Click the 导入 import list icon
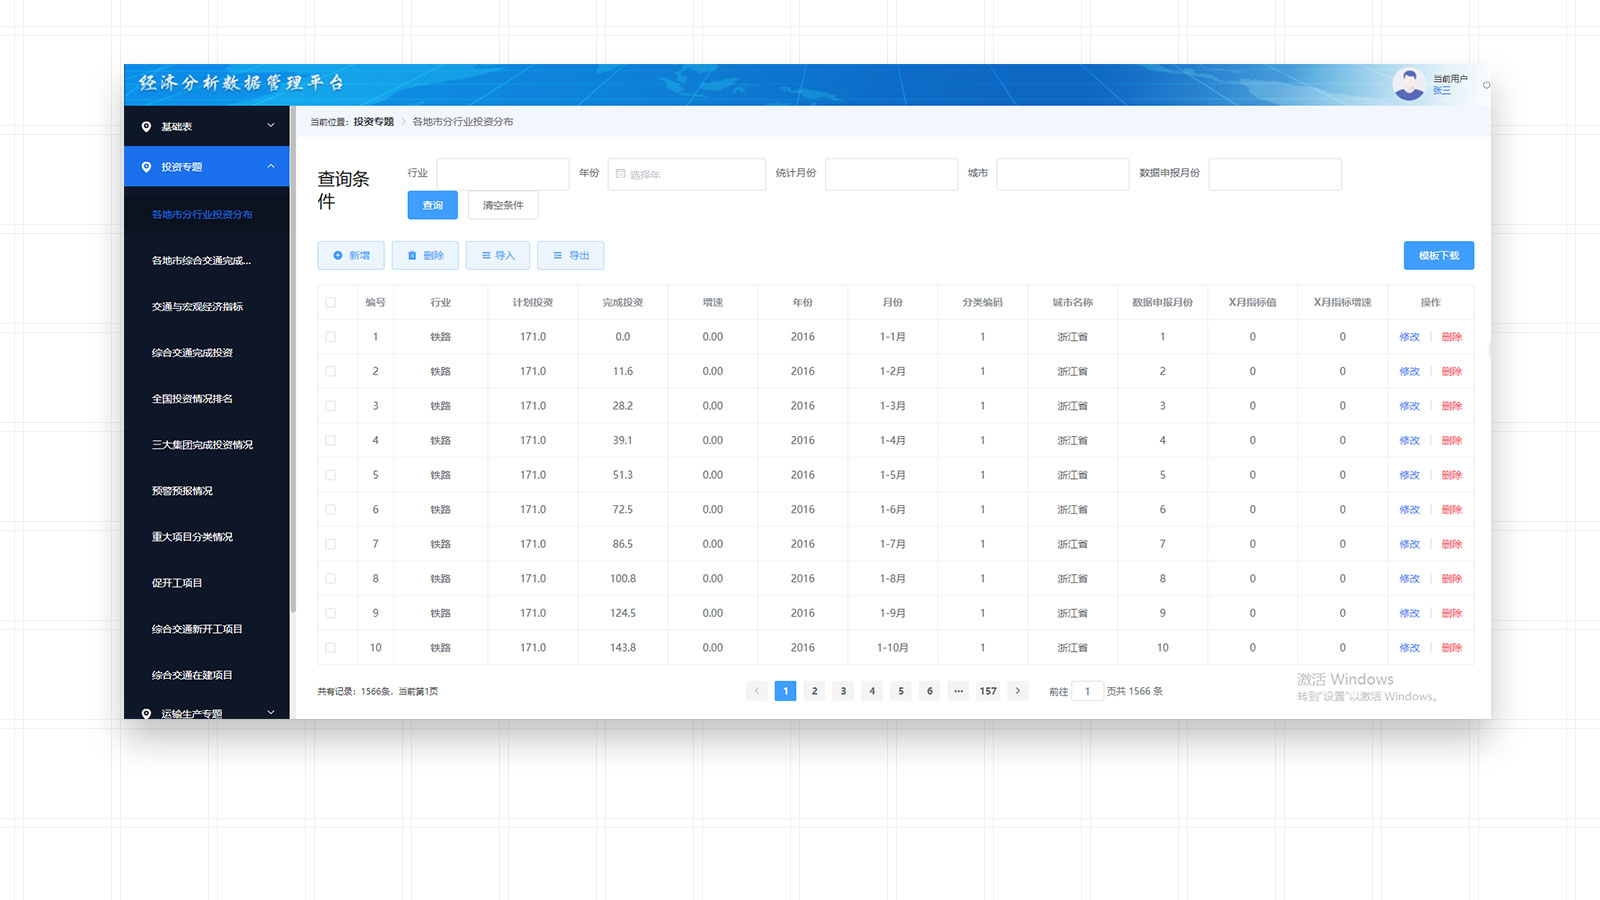Viewport: 1600px width, 900px height. (x=486, y=256)
